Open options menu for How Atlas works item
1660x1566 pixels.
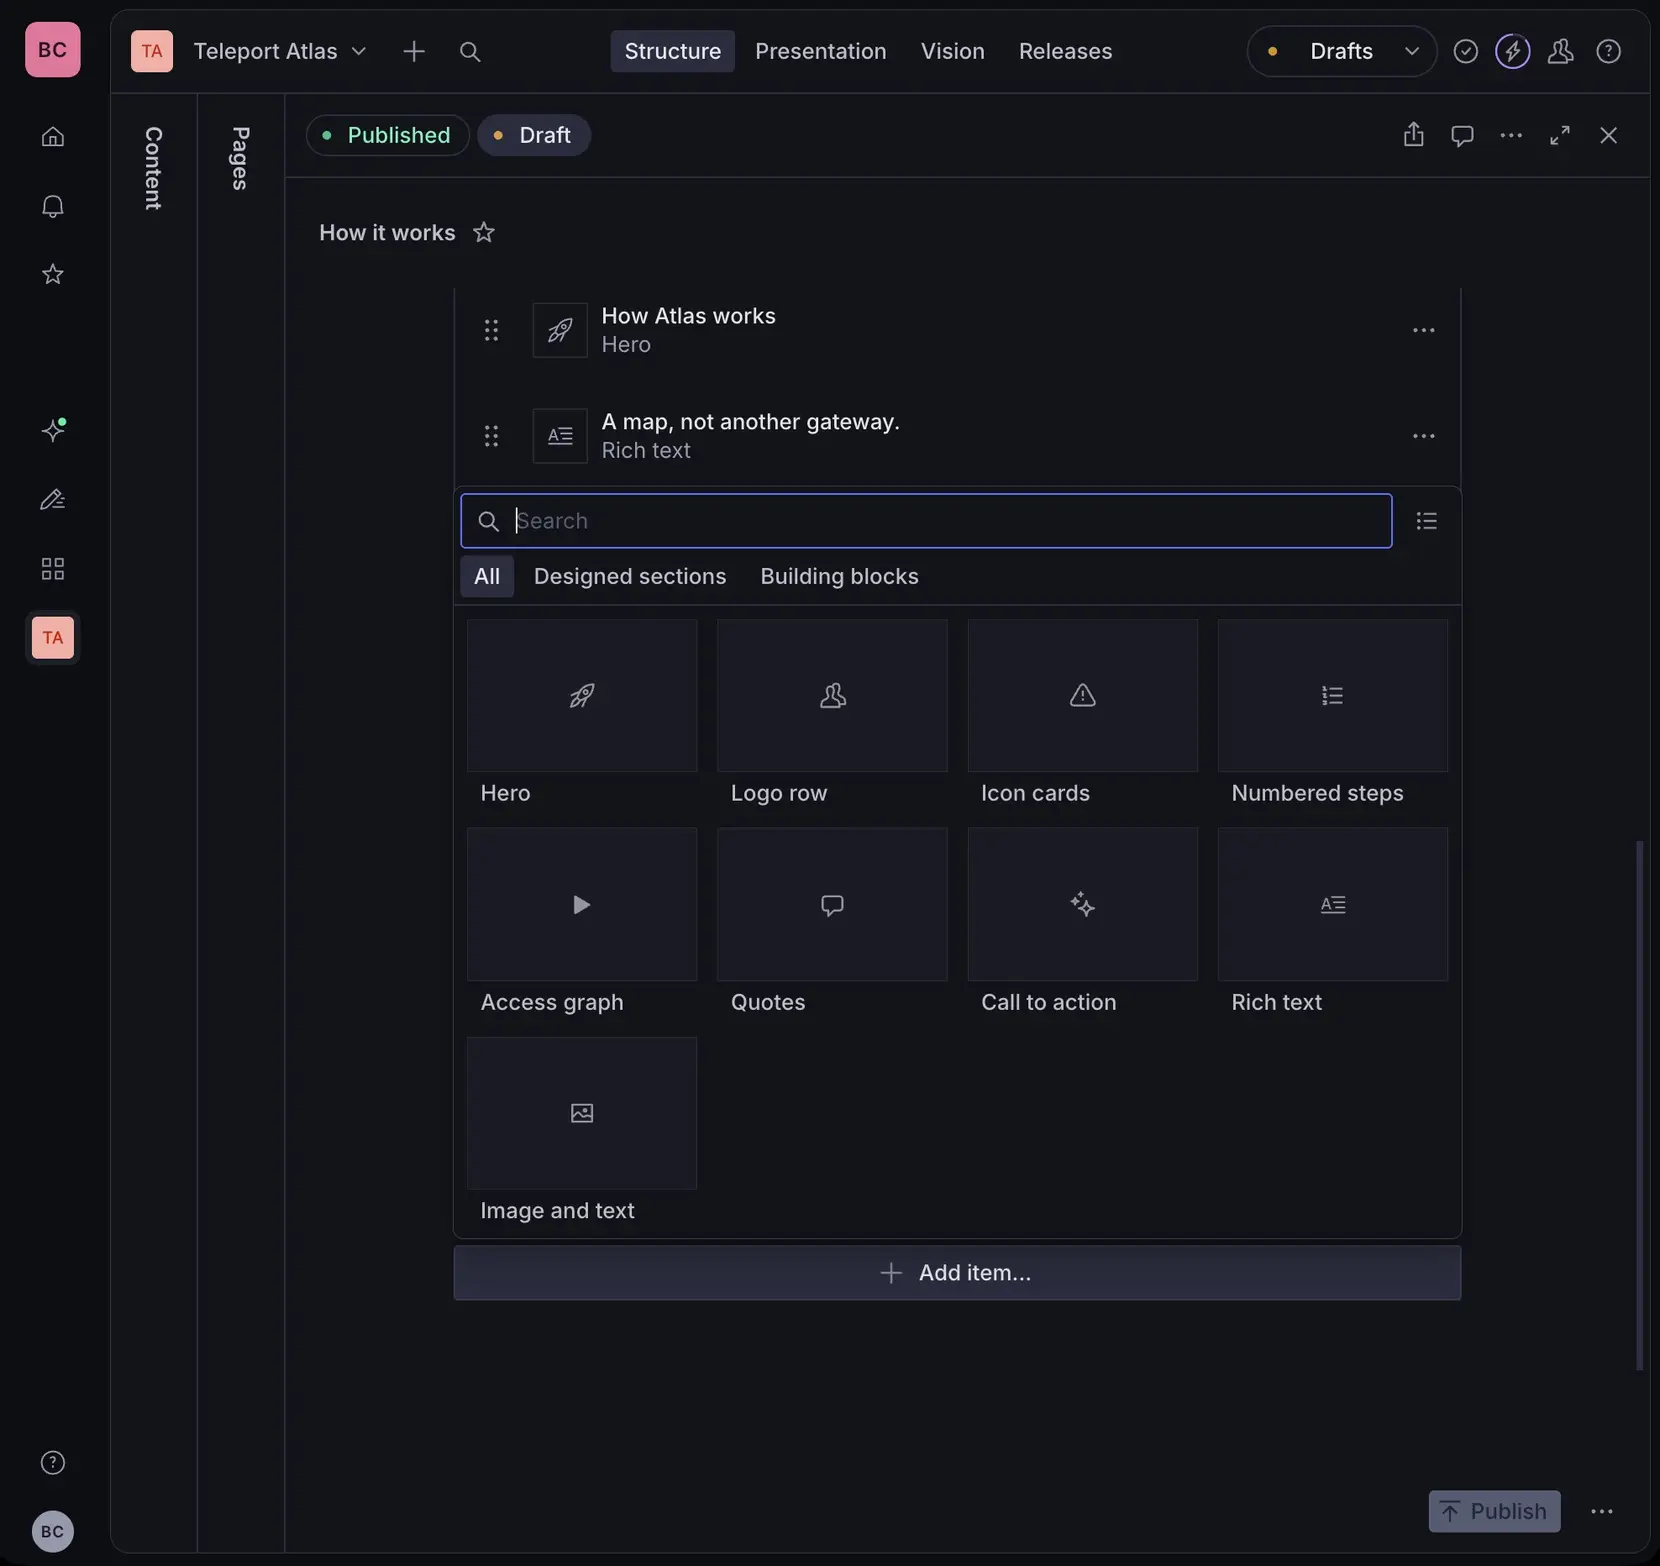coord(1423,330)
